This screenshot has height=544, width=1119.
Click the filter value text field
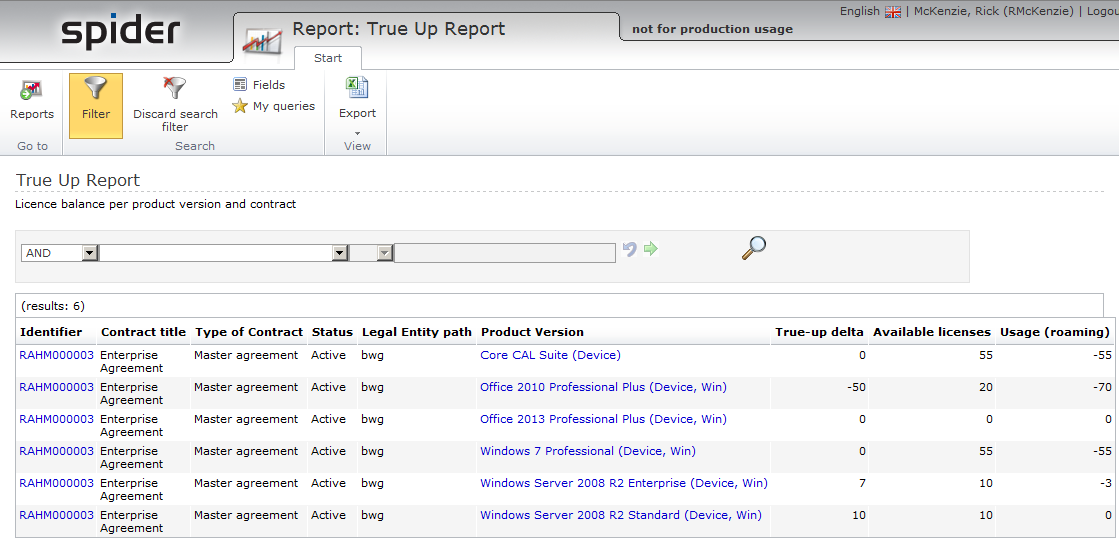click(505, 254)
